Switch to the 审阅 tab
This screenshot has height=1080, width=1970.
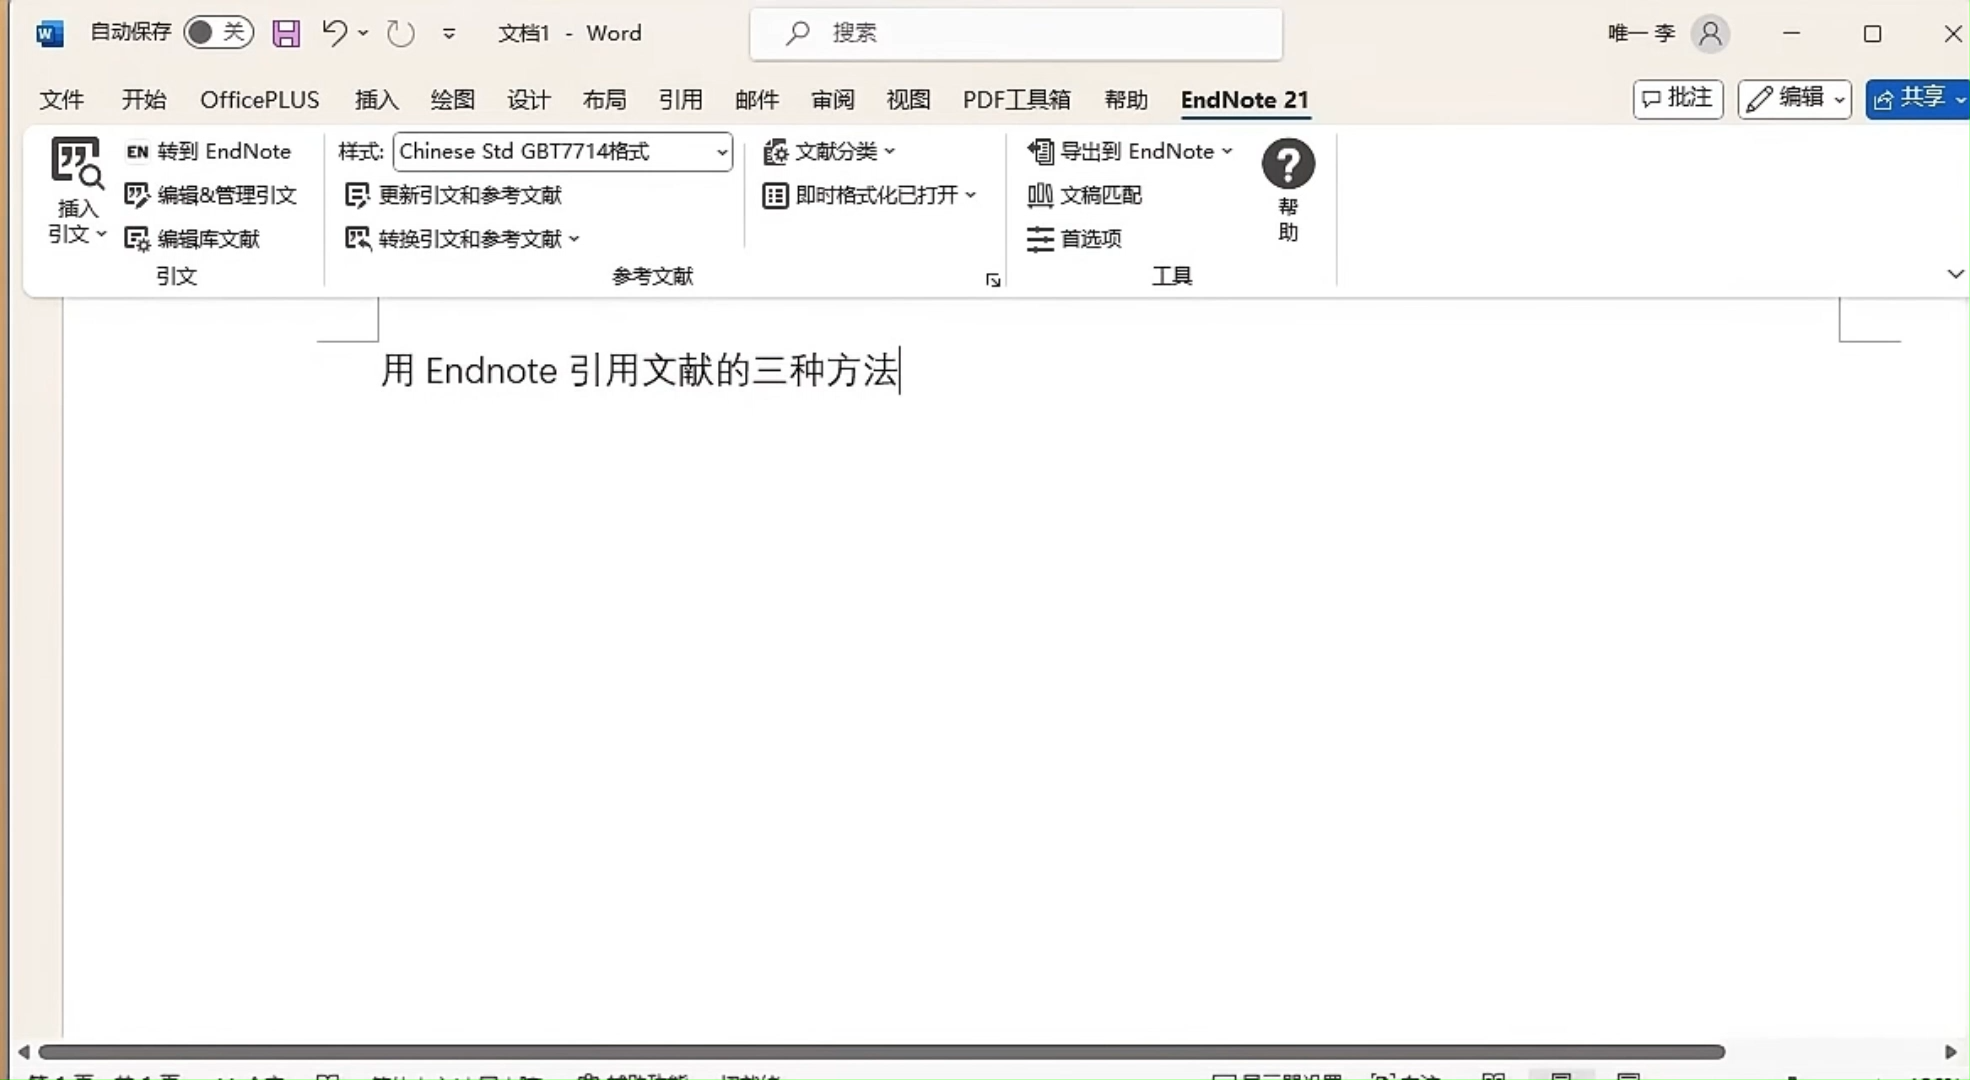click(833, 100)
